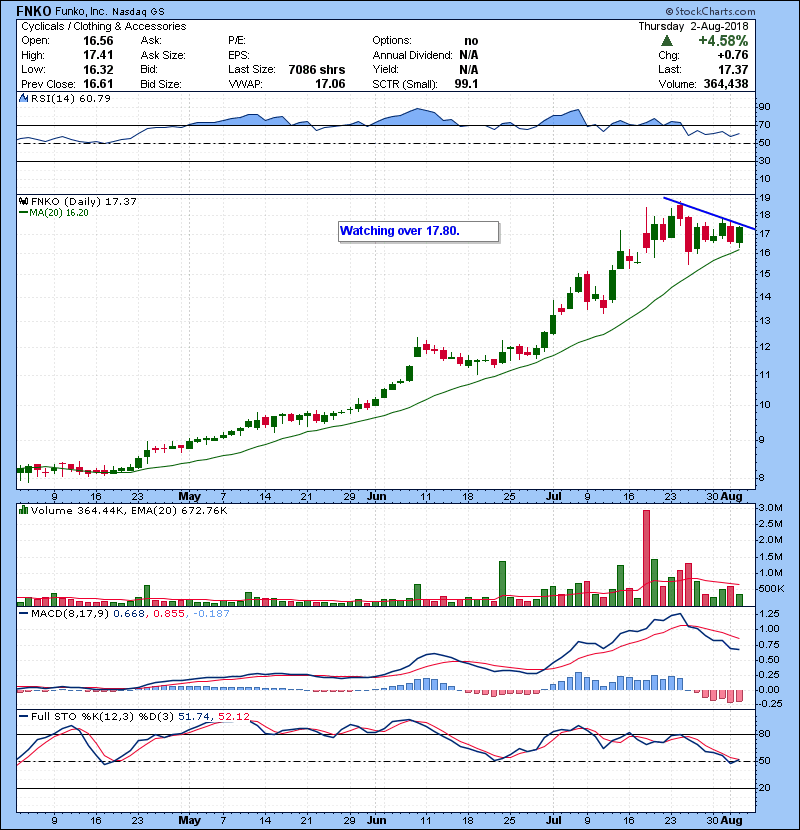This screenshot has height=830, width=800.
Task: Click the blue descending trendline on price chart
Action: 709,213
